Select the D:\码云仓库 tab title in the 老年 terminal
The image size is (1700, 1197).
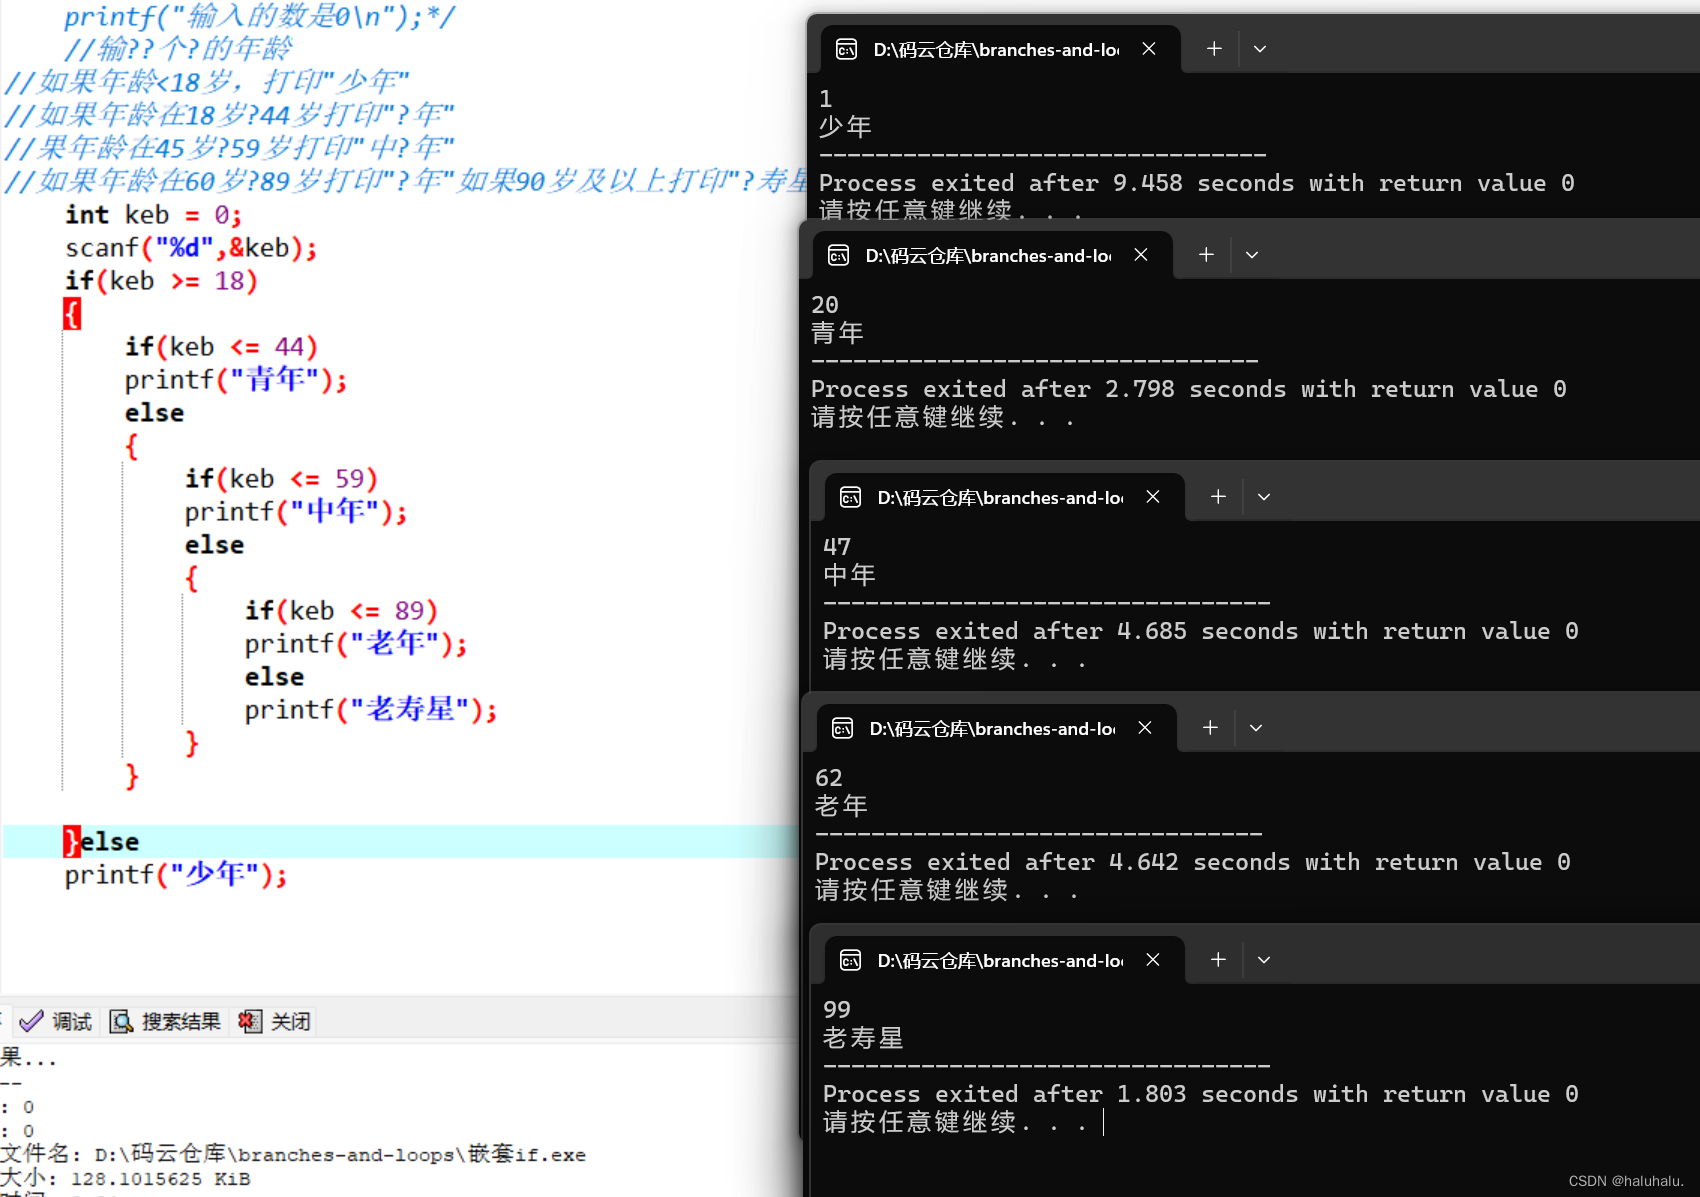(992, 729)
